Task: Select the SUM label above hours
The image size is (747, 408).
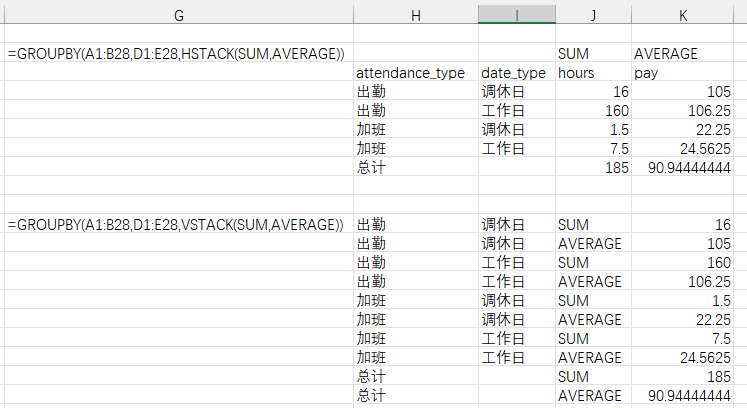Action: tap(593, 53)
